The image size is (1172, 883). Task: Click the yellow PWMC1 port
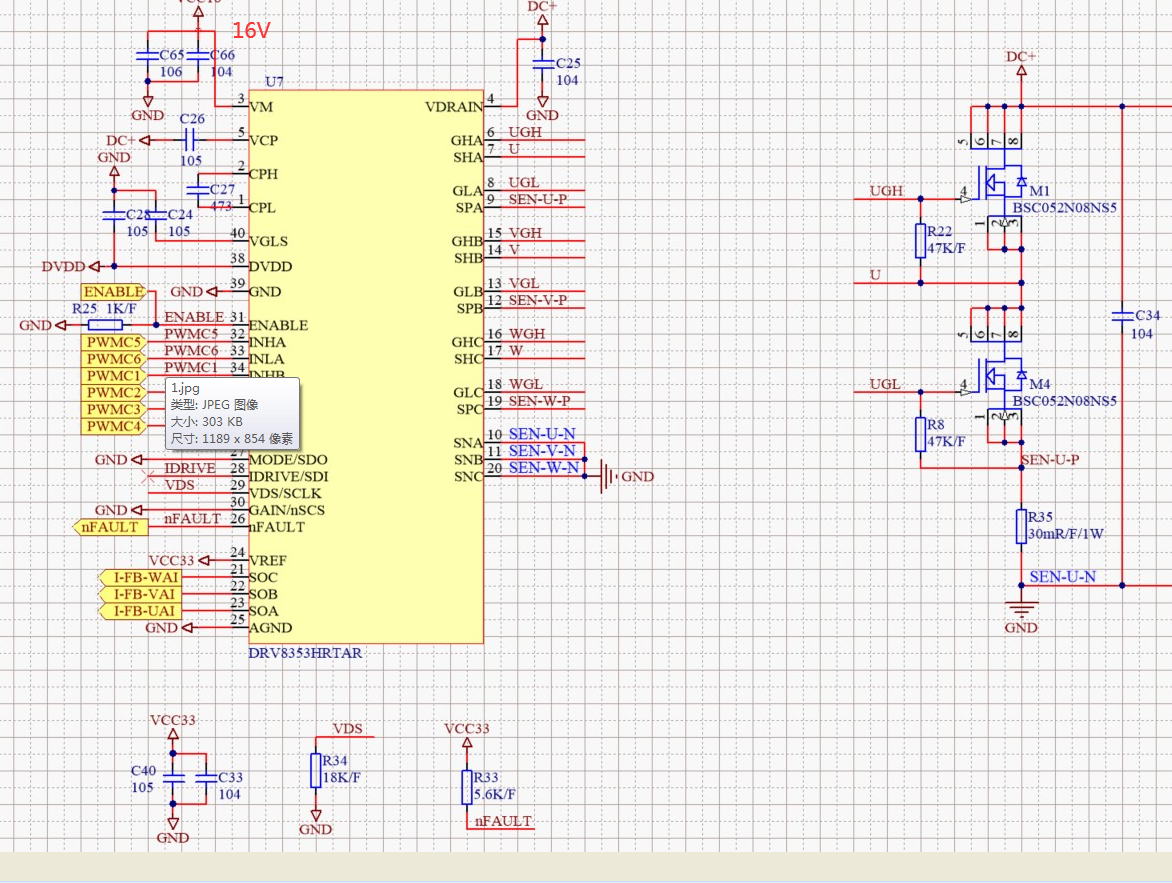pos(112,376)
